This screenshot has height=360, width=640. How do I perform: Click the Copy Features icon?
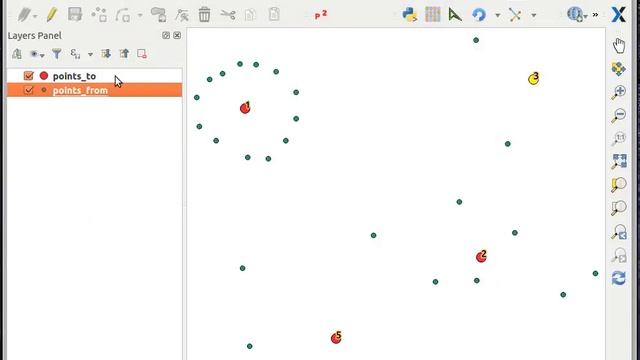(250, 15)
